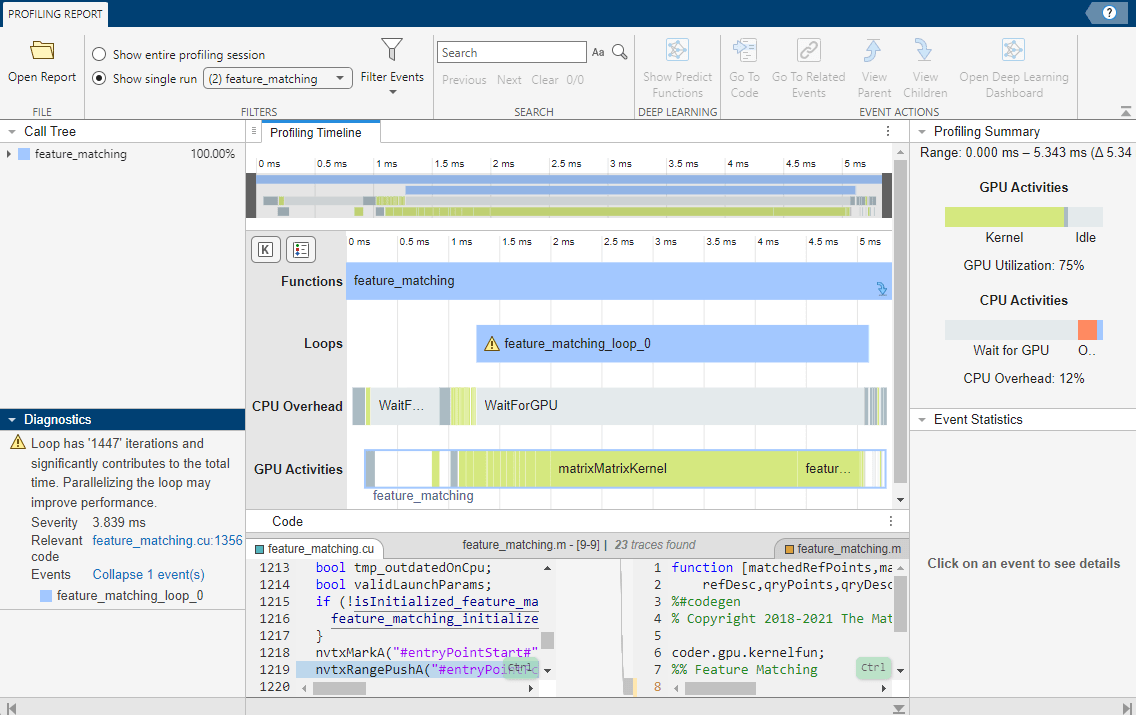Viewport: 1136px width, 715px height.
Task: Switch to the feature_matching.cu code tab
Action: tap(318, 549)
